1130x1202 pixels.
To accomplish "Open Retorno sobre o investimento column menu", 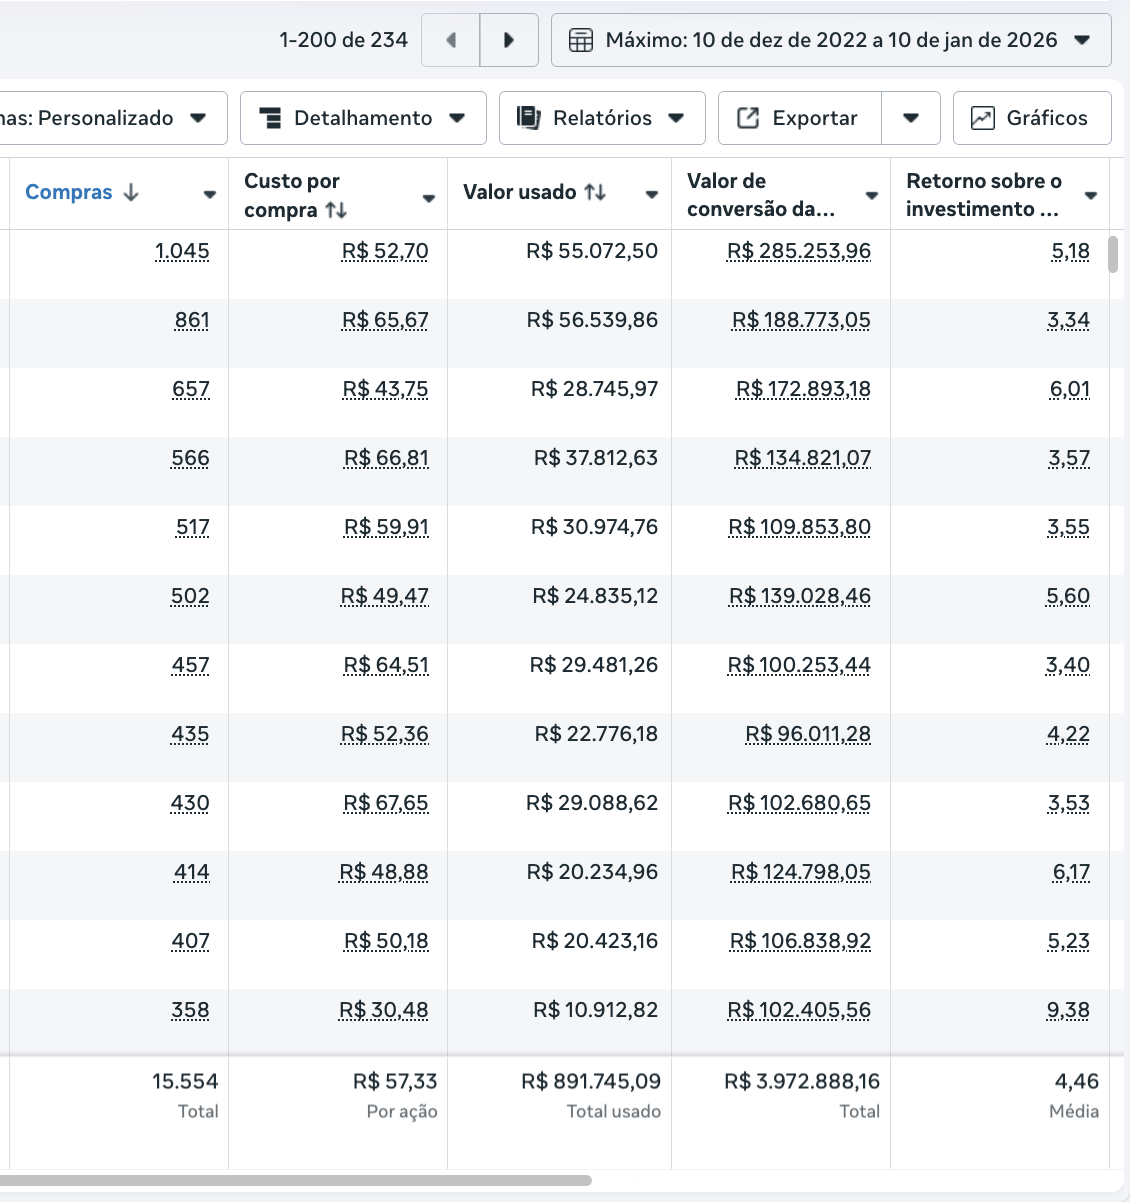I will click(x=1091, y=195).
